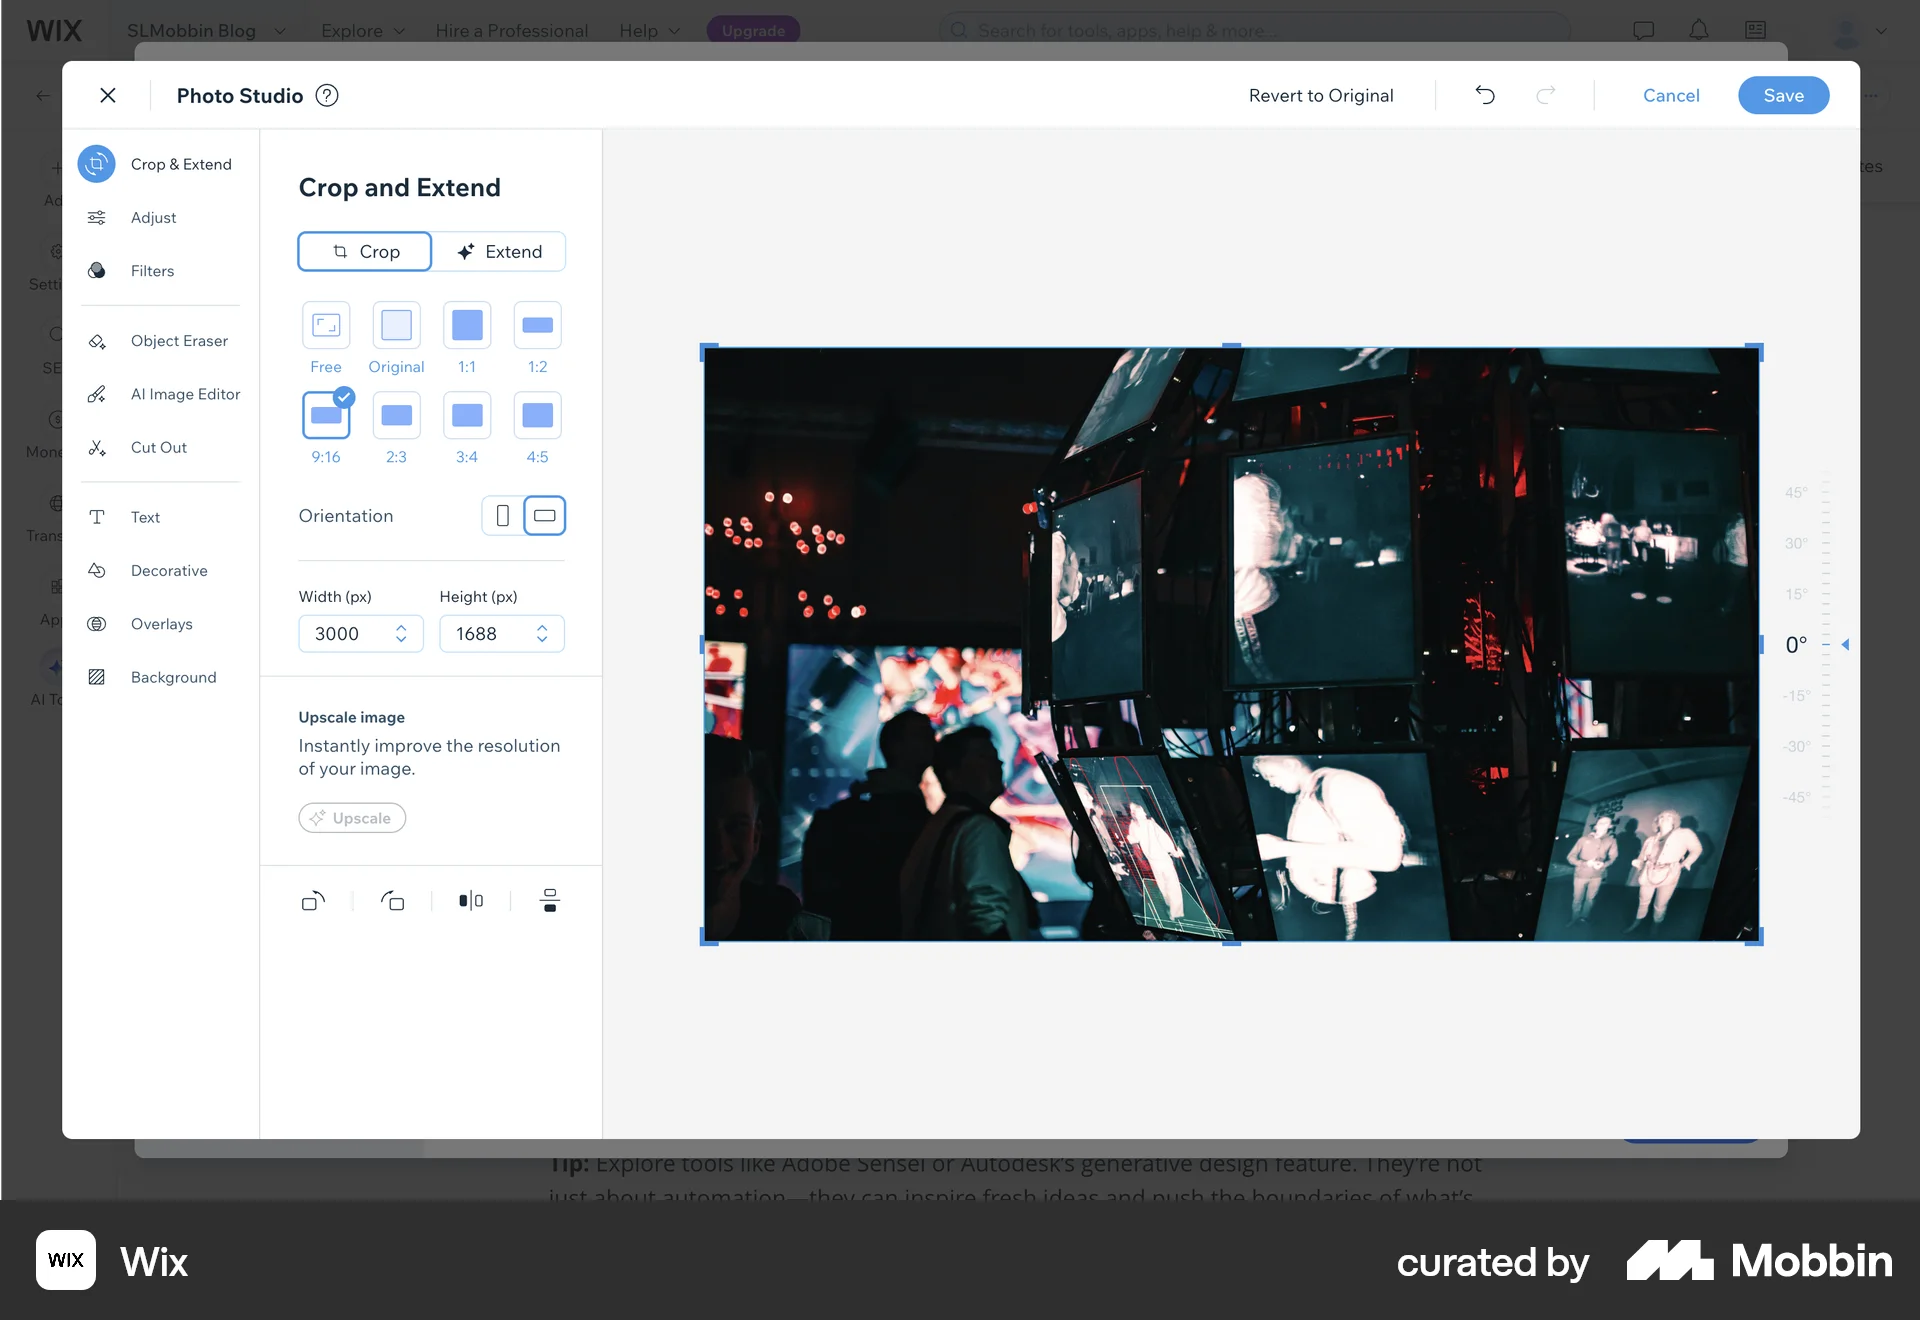Open the Overlays panel
1920x1320 pixels.
(x=161, y=624)
